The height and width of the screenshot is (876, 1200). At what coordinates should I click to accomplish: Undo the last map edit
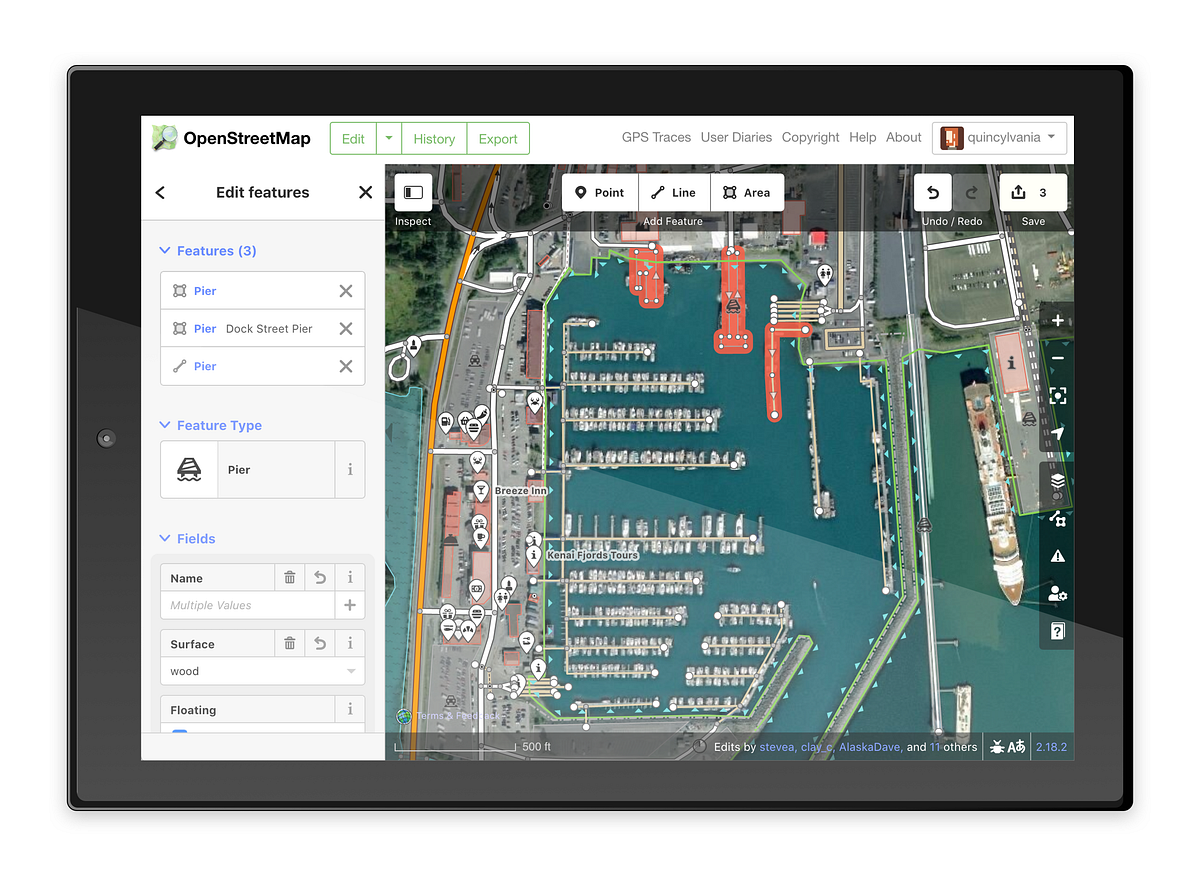(x=932, y=192)
